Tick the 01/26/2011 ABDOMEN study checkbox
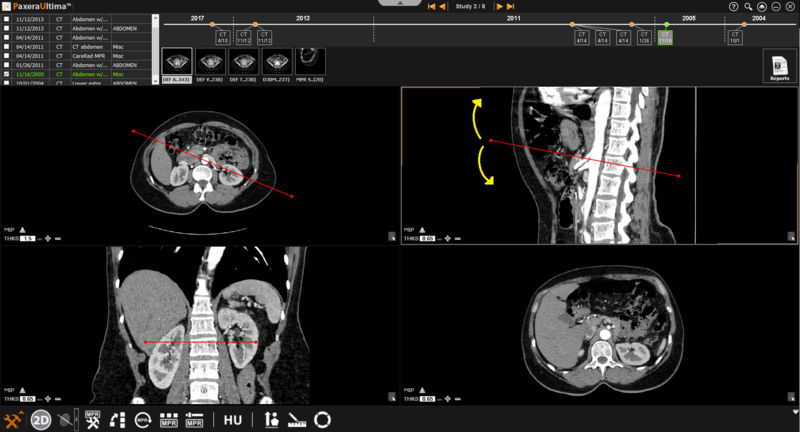 click(7, 65)
